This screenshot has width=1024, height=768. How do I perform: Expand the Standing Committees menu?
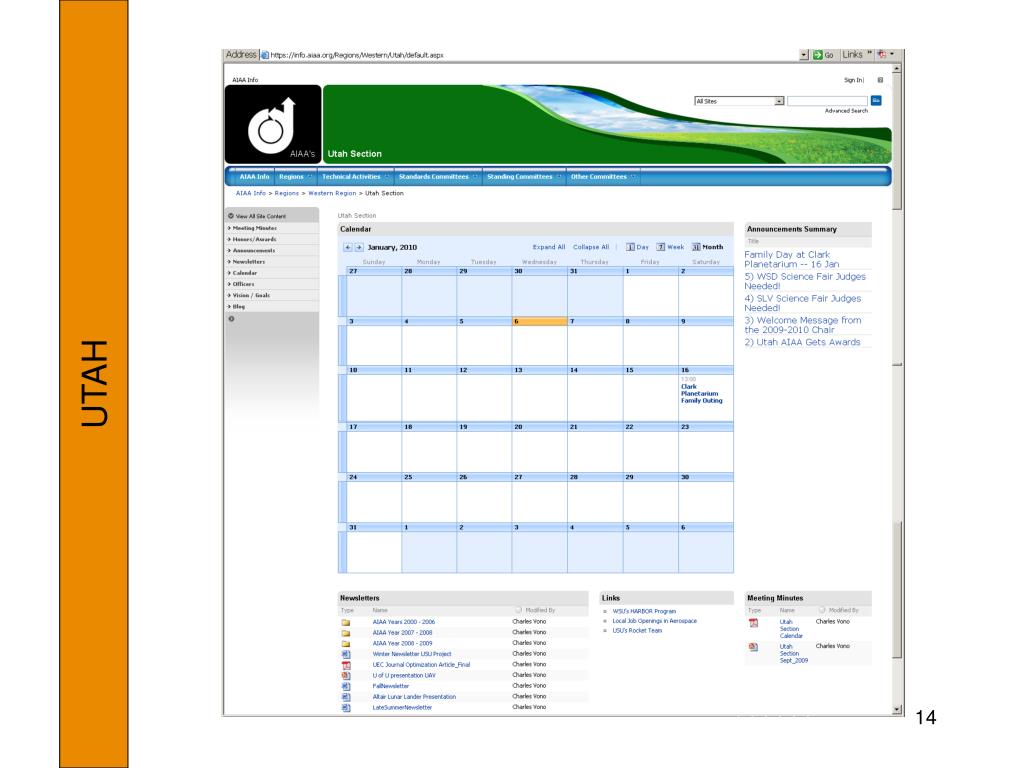click(x=558, y=177)
